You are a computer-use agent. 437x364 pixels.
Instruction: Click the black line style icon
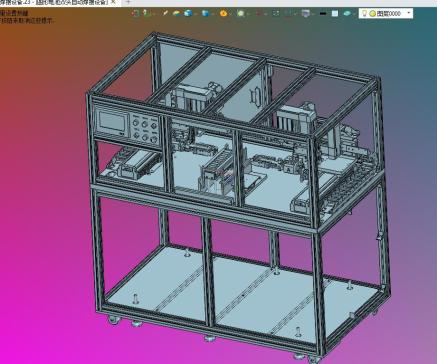(x=322, y=14)
